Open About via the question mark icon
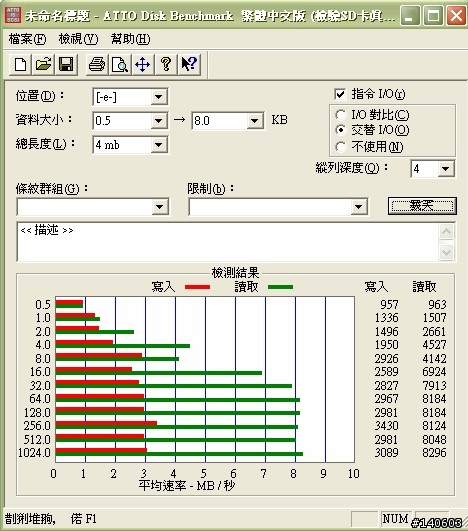Viewport: 468px width, 531px height. click(166, 64)
